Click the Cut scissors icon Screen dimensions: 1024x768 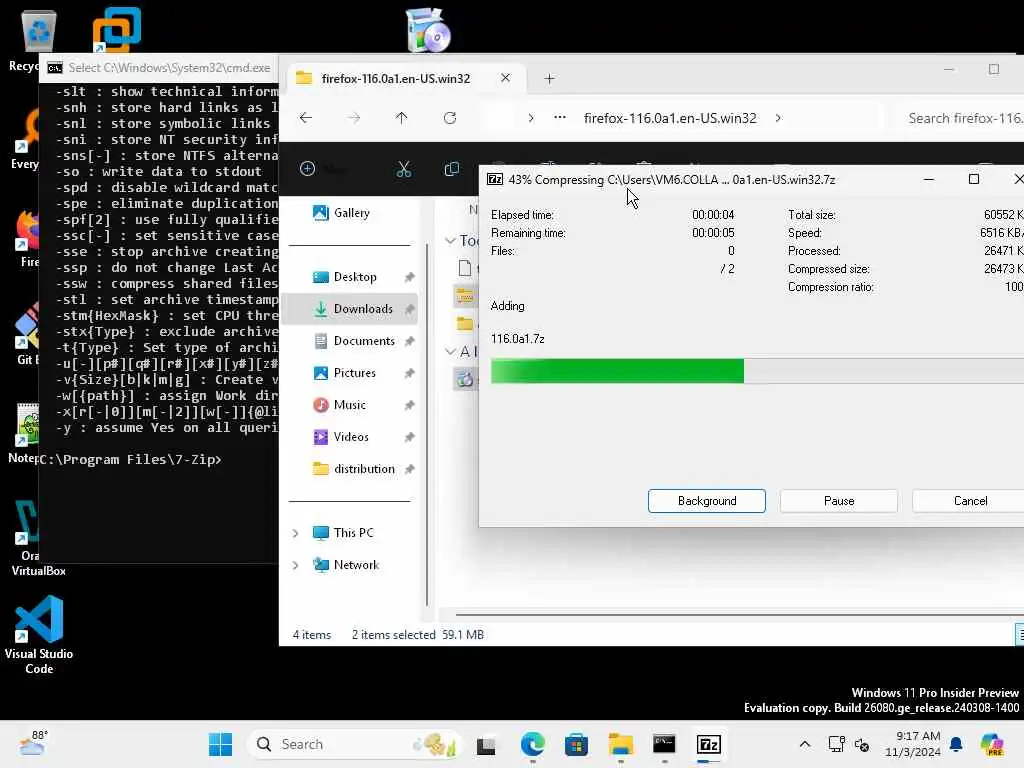tap(404, 169)
